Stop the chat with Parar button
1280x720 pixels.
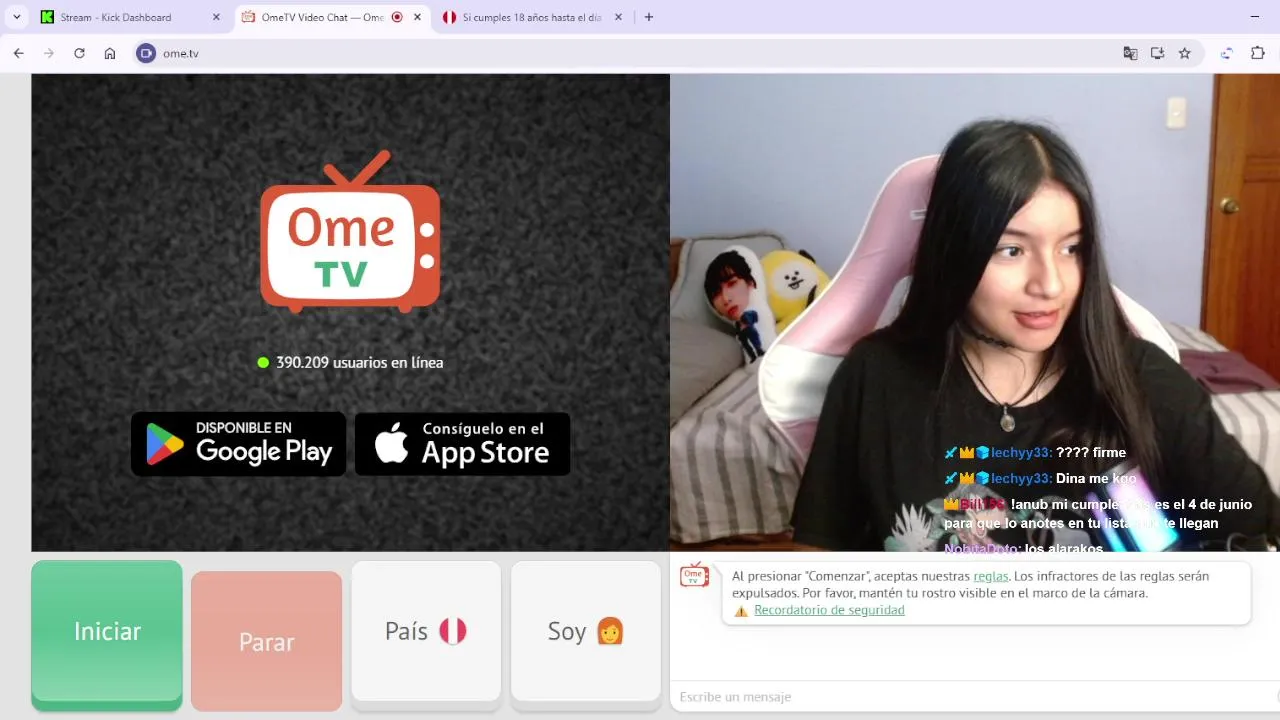point(266,641)
